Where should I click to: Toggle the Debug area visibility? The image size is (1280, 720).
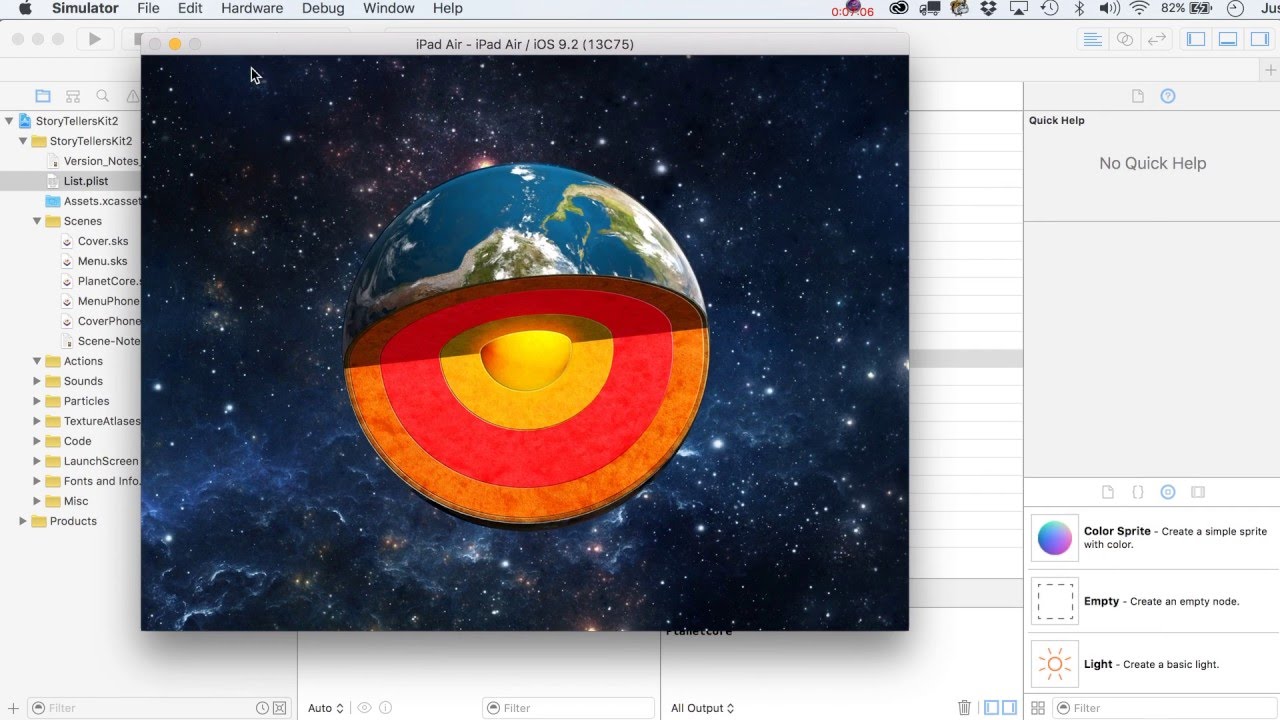point(1228,39)
